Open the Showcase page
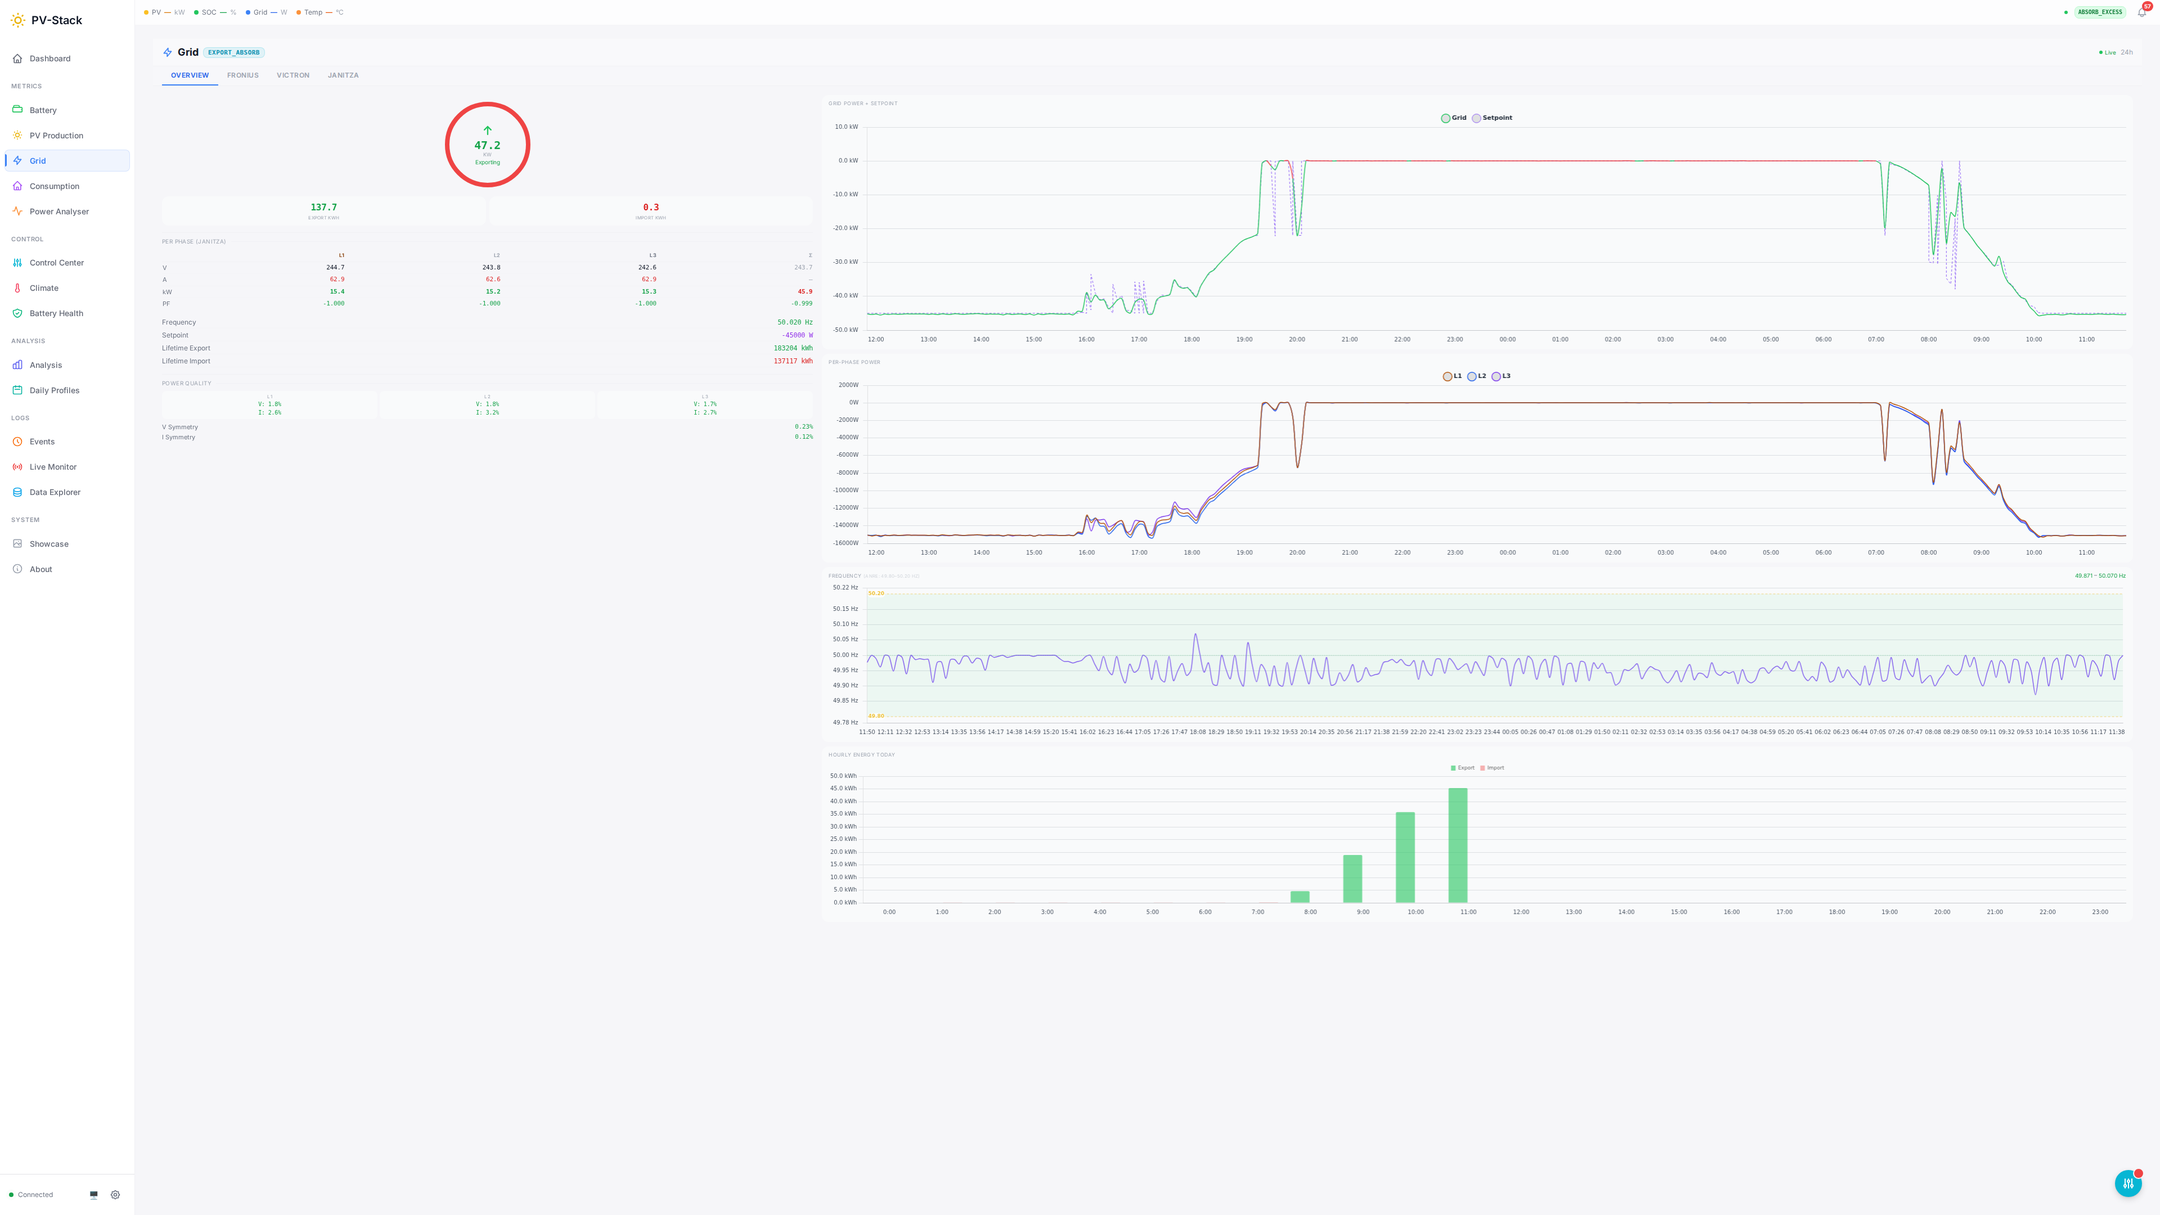This screenshot has width=2160, height=1215. click(x=49, y=543)
